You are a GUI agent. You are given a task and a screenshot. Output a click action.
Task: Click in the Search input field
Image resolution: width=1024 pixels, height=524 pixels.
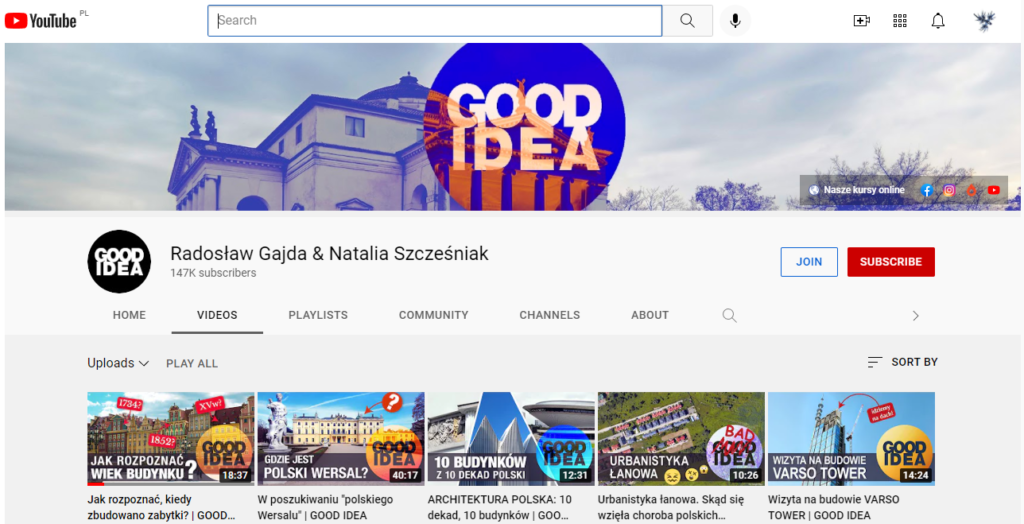(435, 20)
